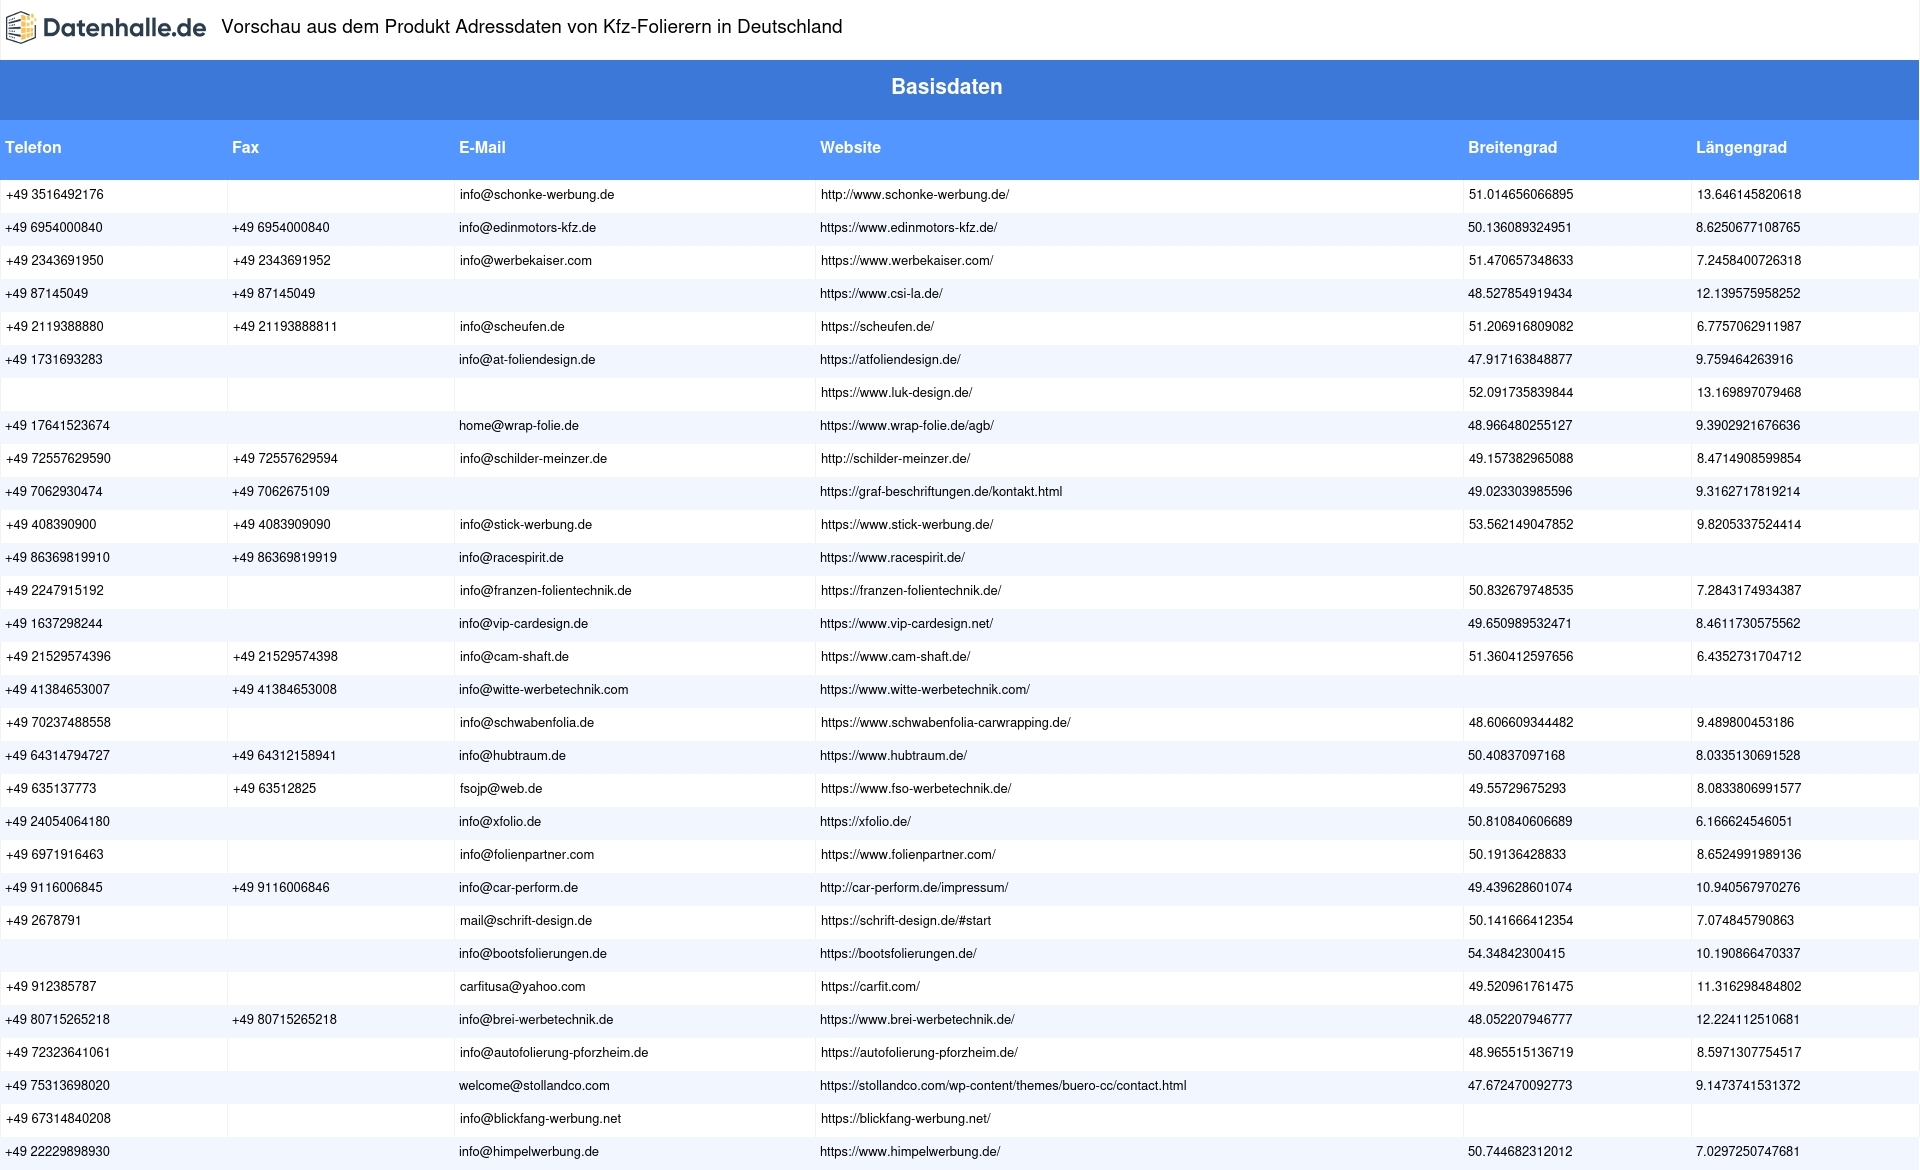Select fax number +49 7062675109
The image size is (1920, 1170).
281,492
